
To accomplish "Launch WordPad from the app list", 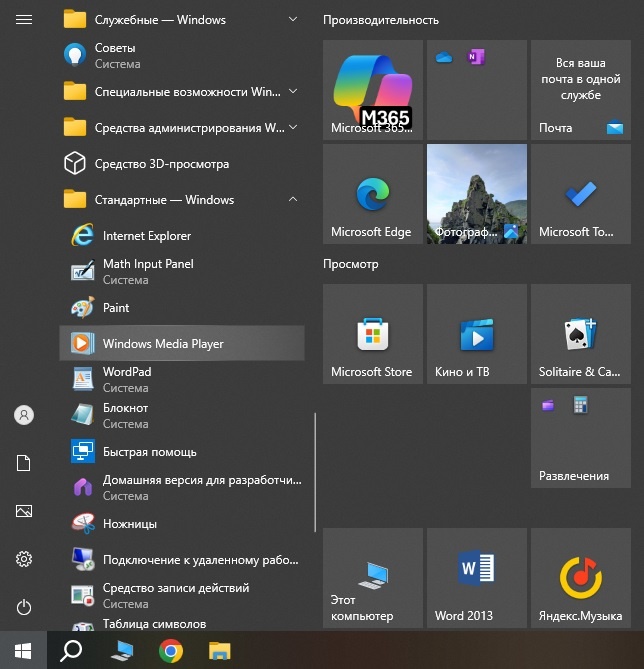I will [182, 379].
